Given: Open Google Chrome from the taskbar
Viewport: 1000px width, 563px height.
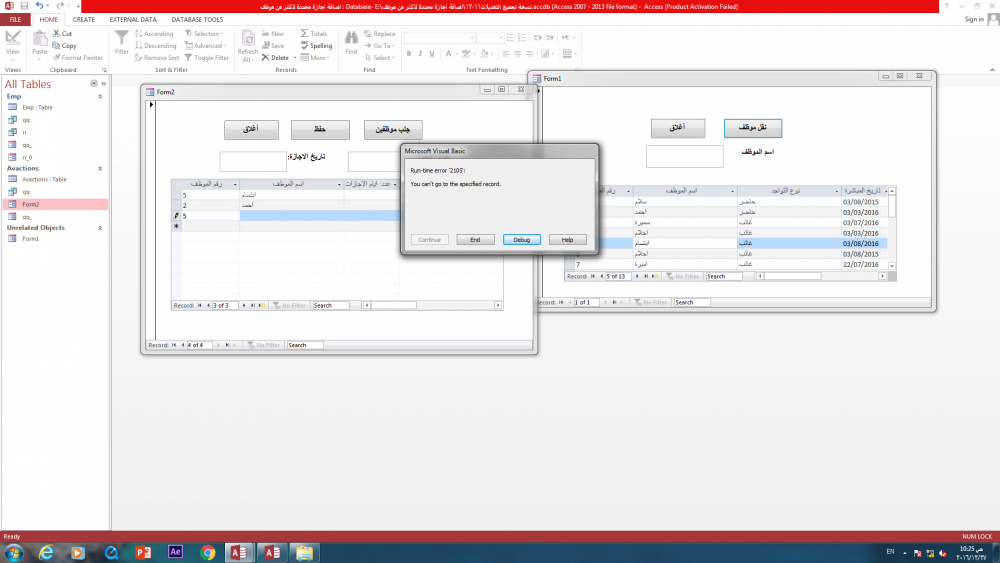Looking at the screenshot, I should 208,552.
